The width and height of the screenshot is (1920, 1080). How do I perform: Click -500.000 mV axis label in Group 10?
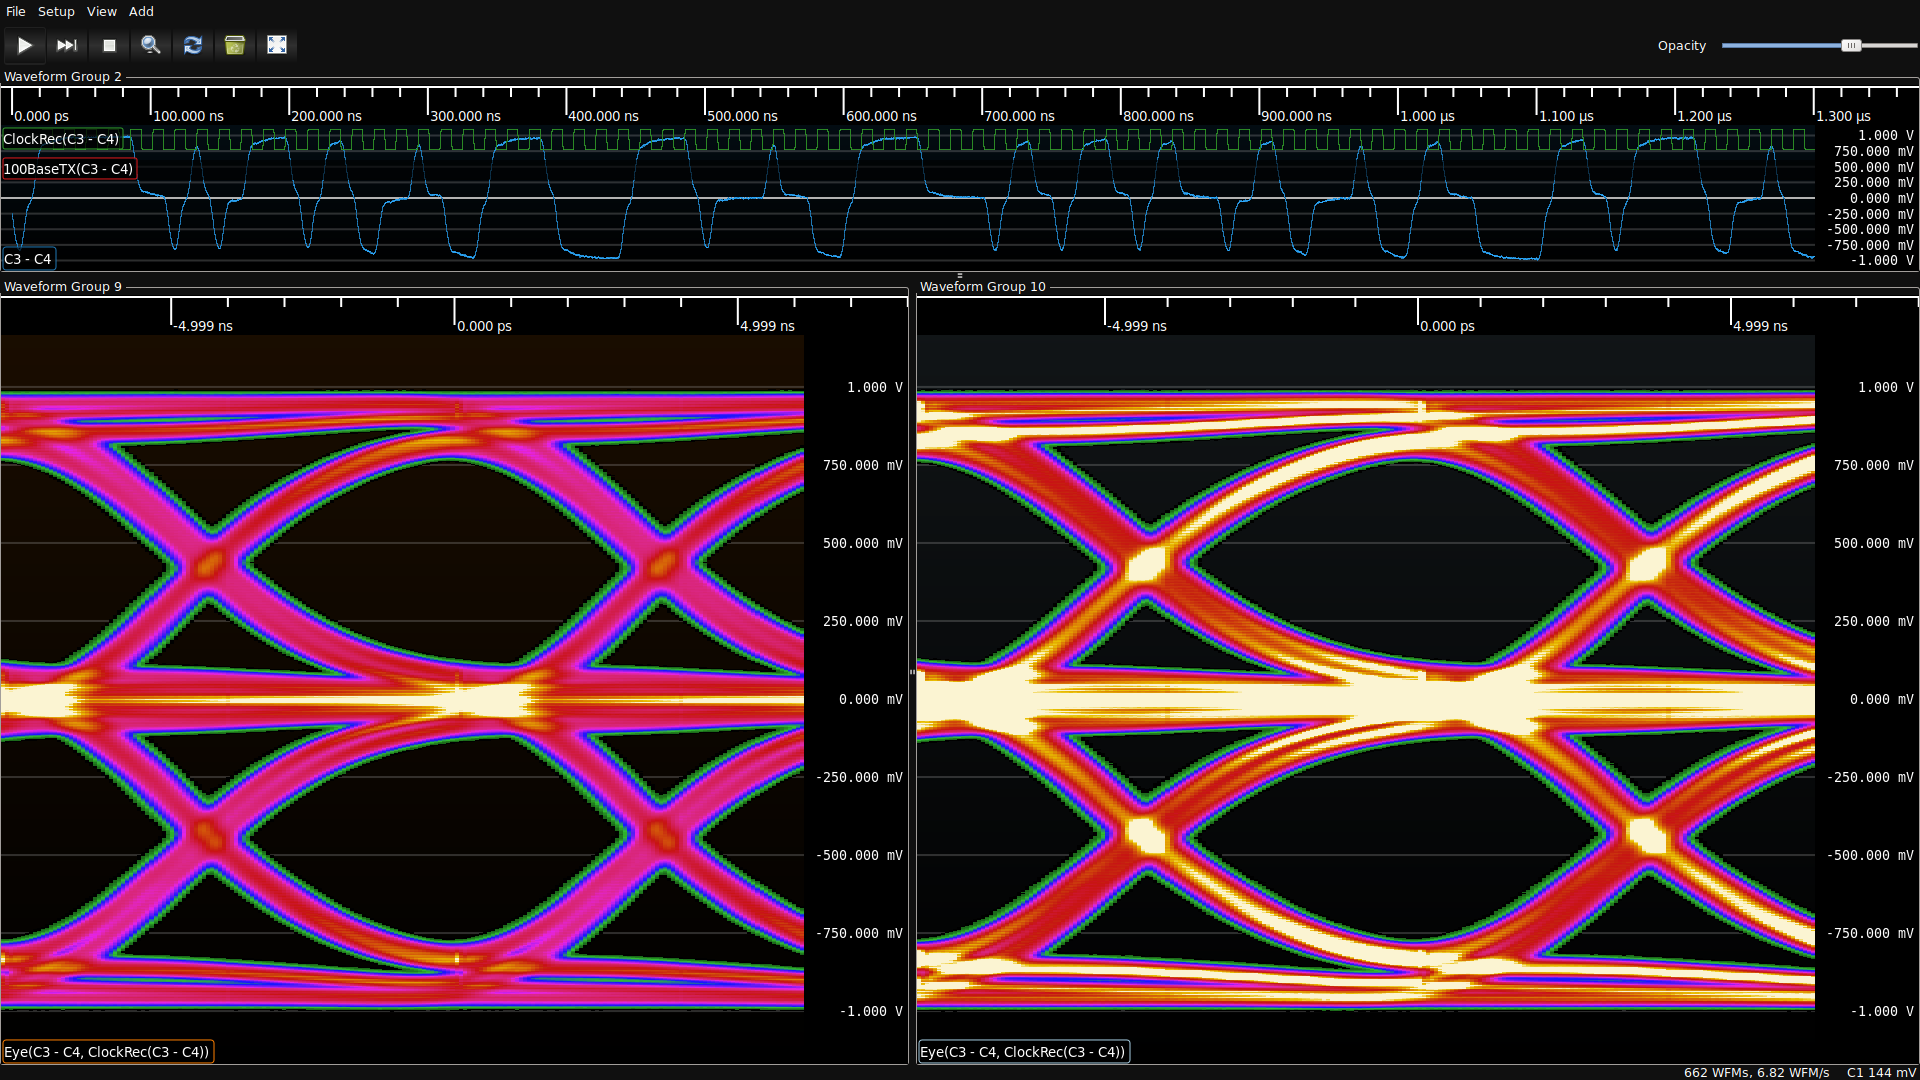click(x=1869, y=855)
